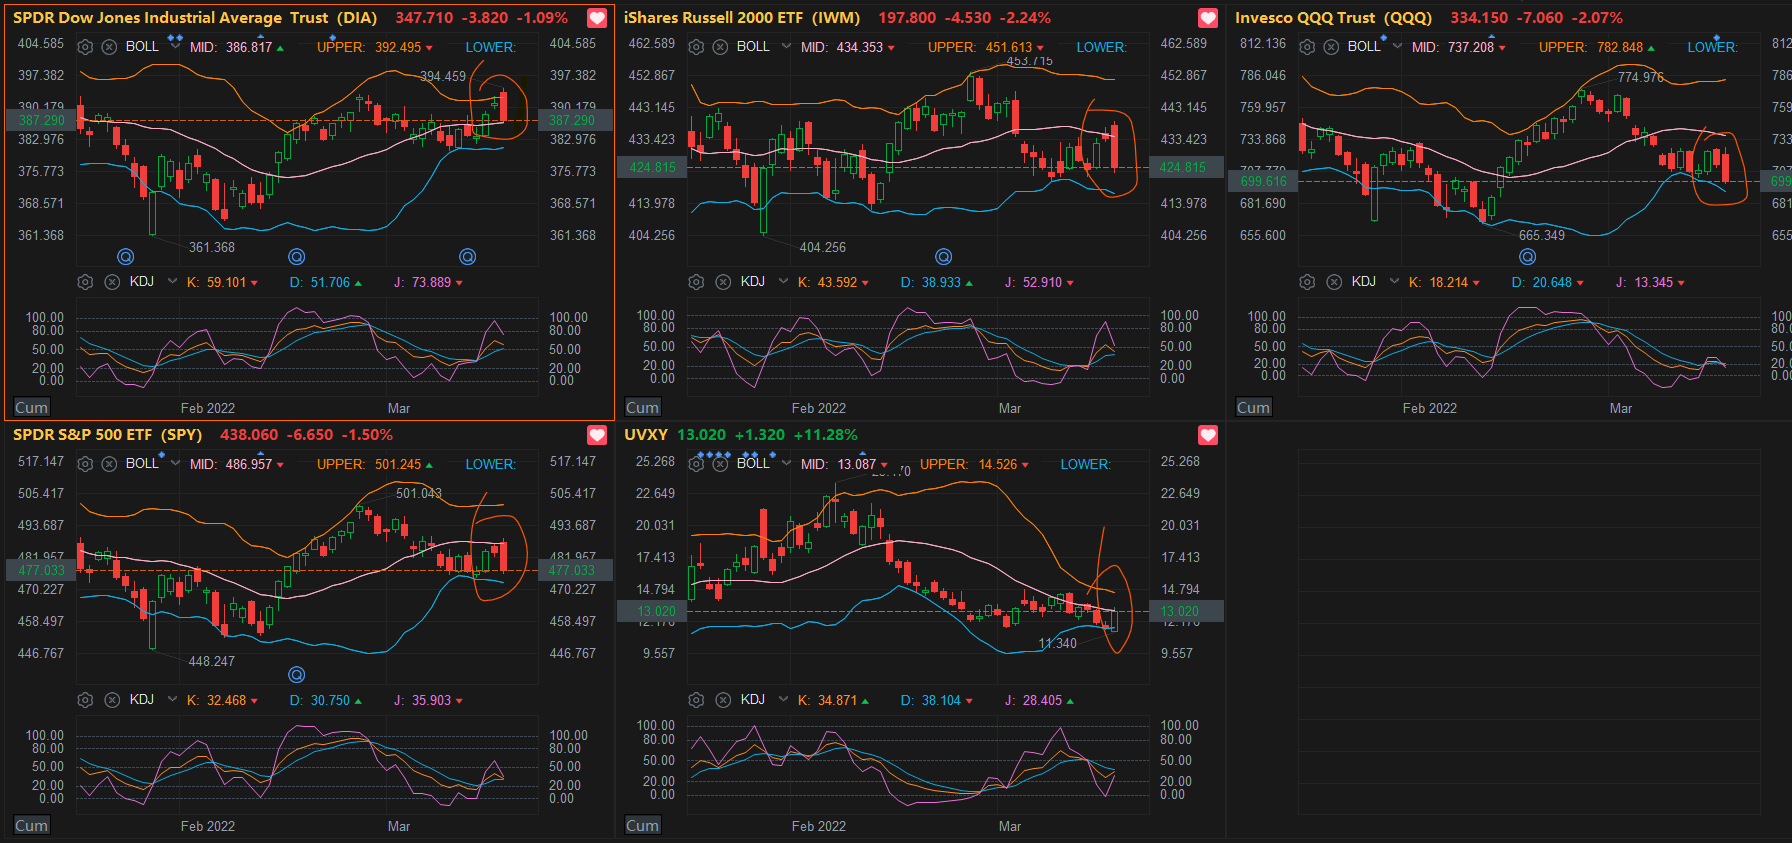Click Cum button under UVXY chart
This screenshot has height=843, width=1792.
(x=642, y=826)
